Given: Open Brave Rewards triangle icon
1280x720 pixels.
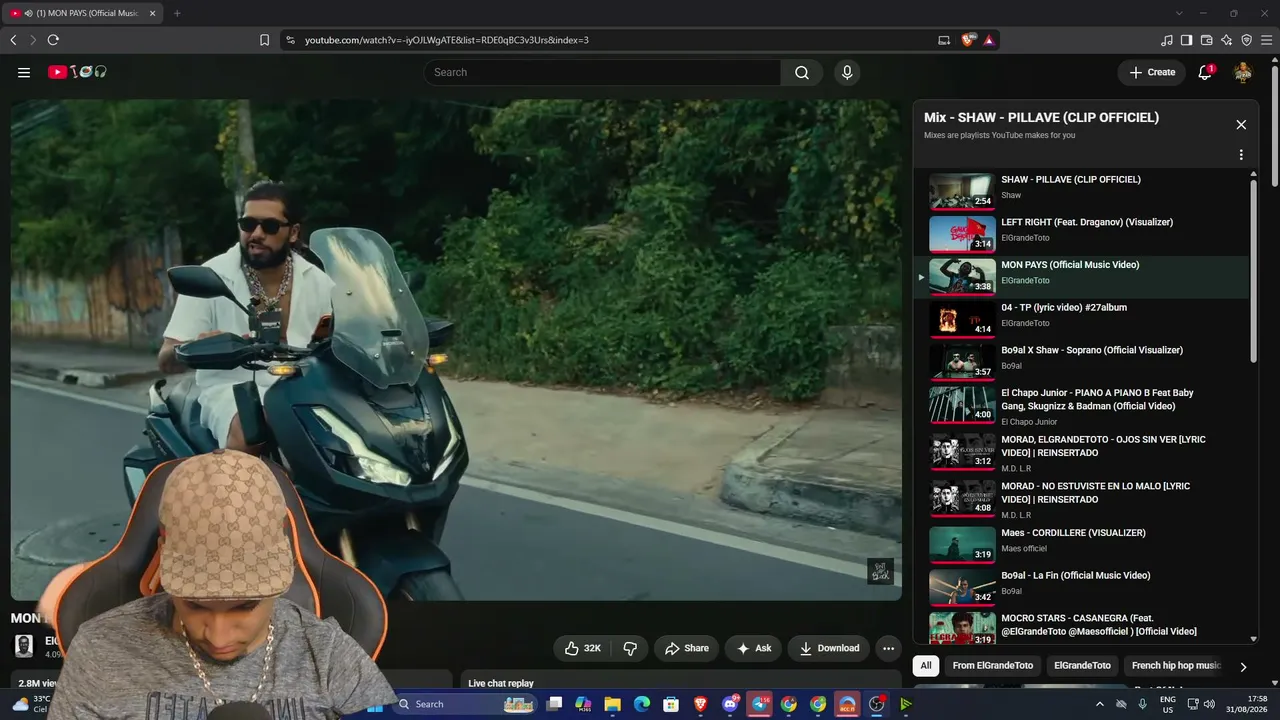Looking at the screenshot, I should [988, 40].
